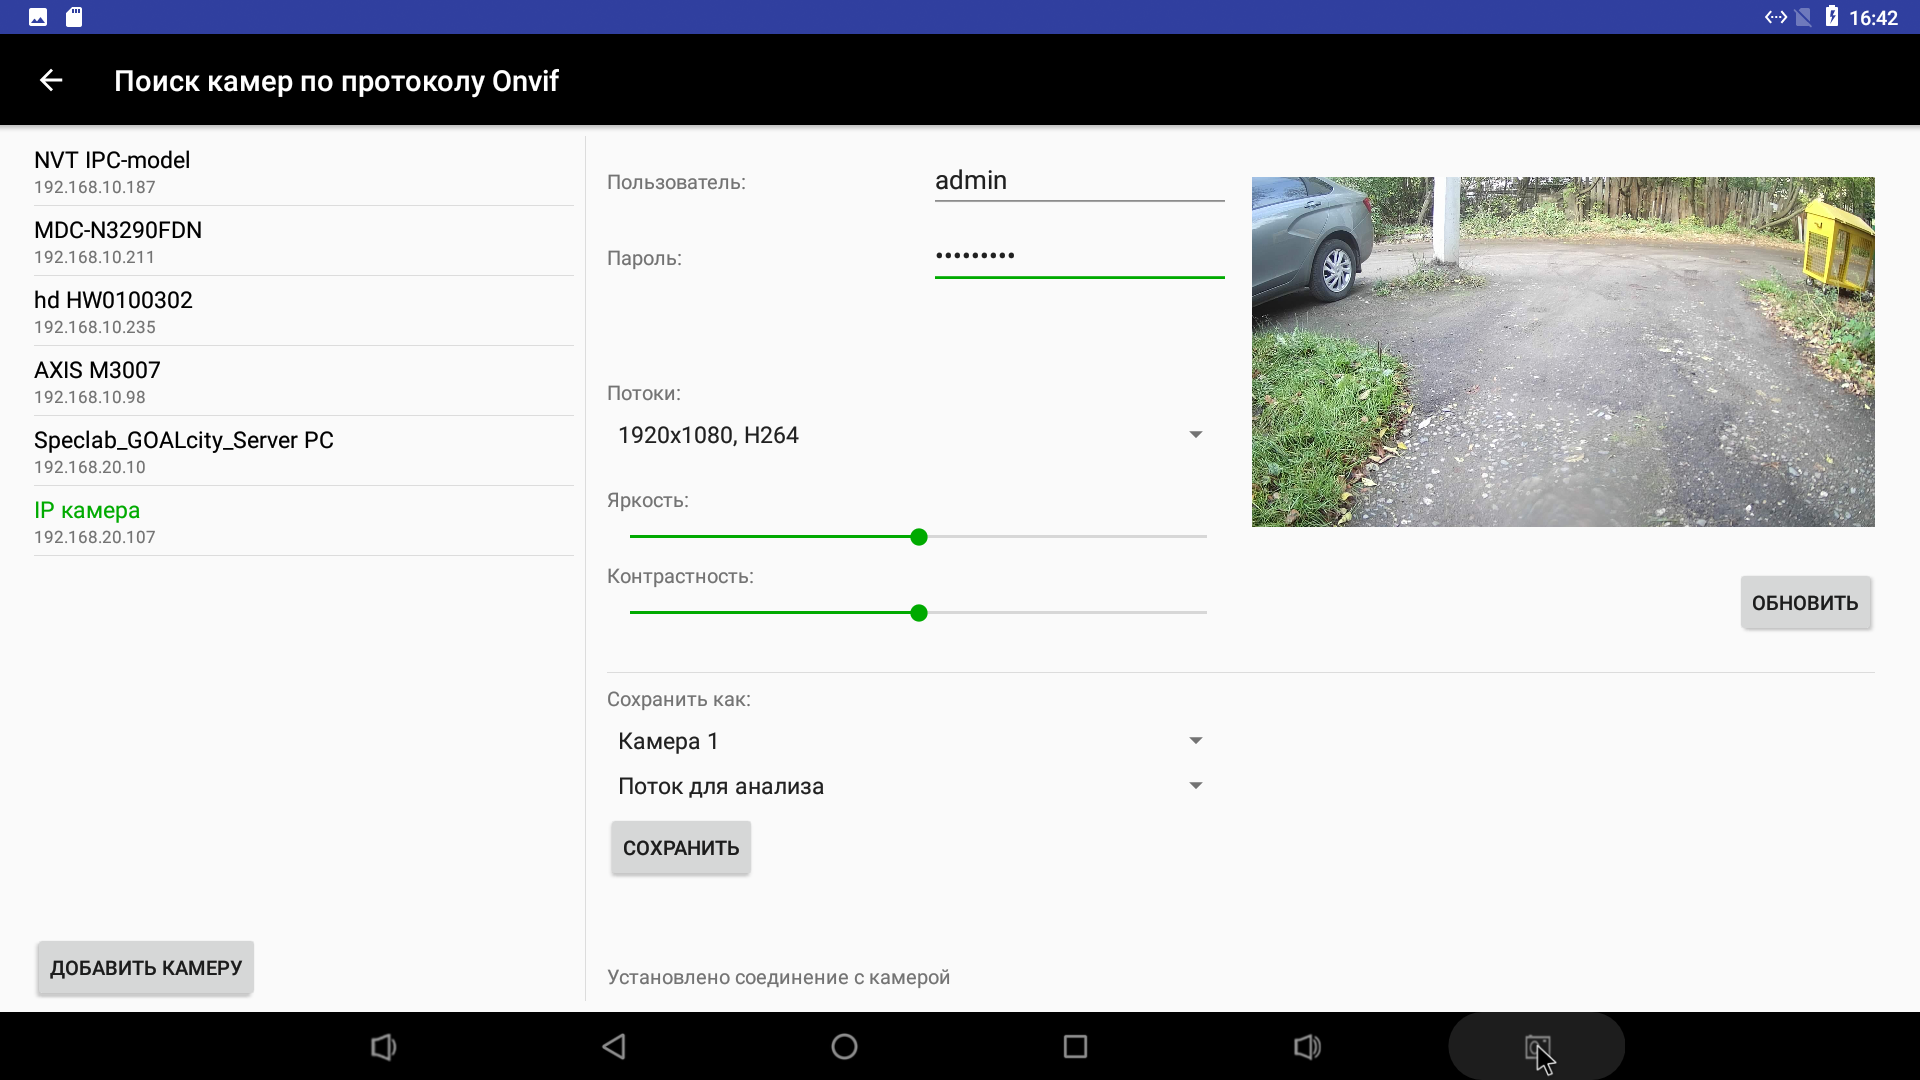
Task: Click the СОХРАНИТЬ button
Action: click(681, 848)
